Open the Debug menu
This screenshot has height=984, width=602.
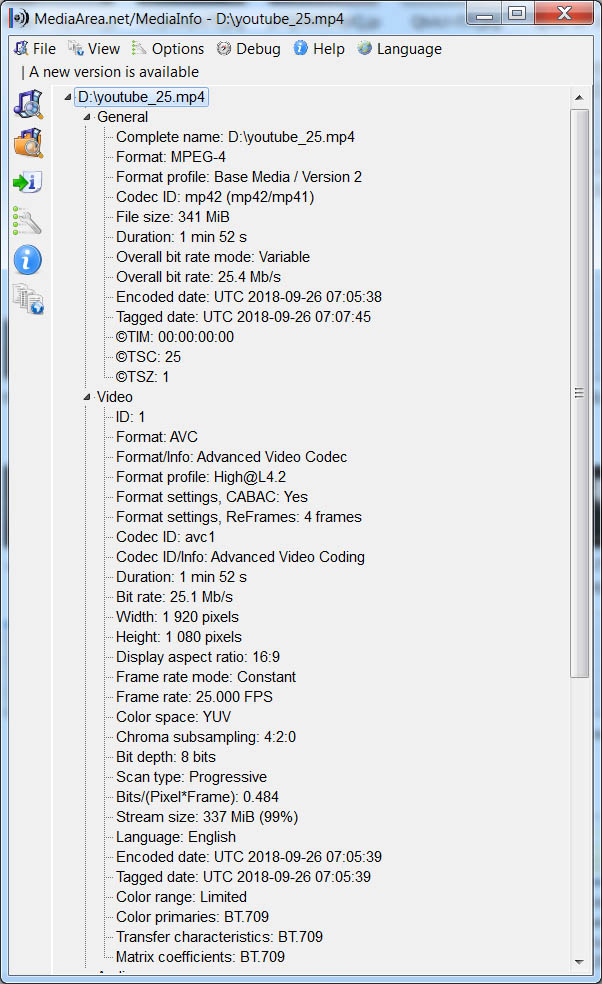[x=249, y=49]
